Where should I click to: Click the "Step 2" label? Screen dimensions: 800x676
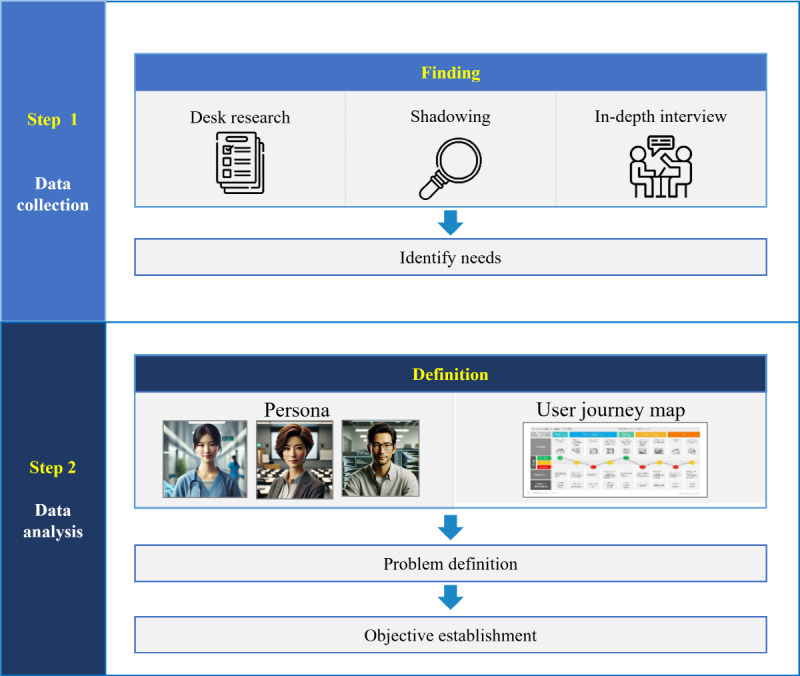click(x=53, y=467)
